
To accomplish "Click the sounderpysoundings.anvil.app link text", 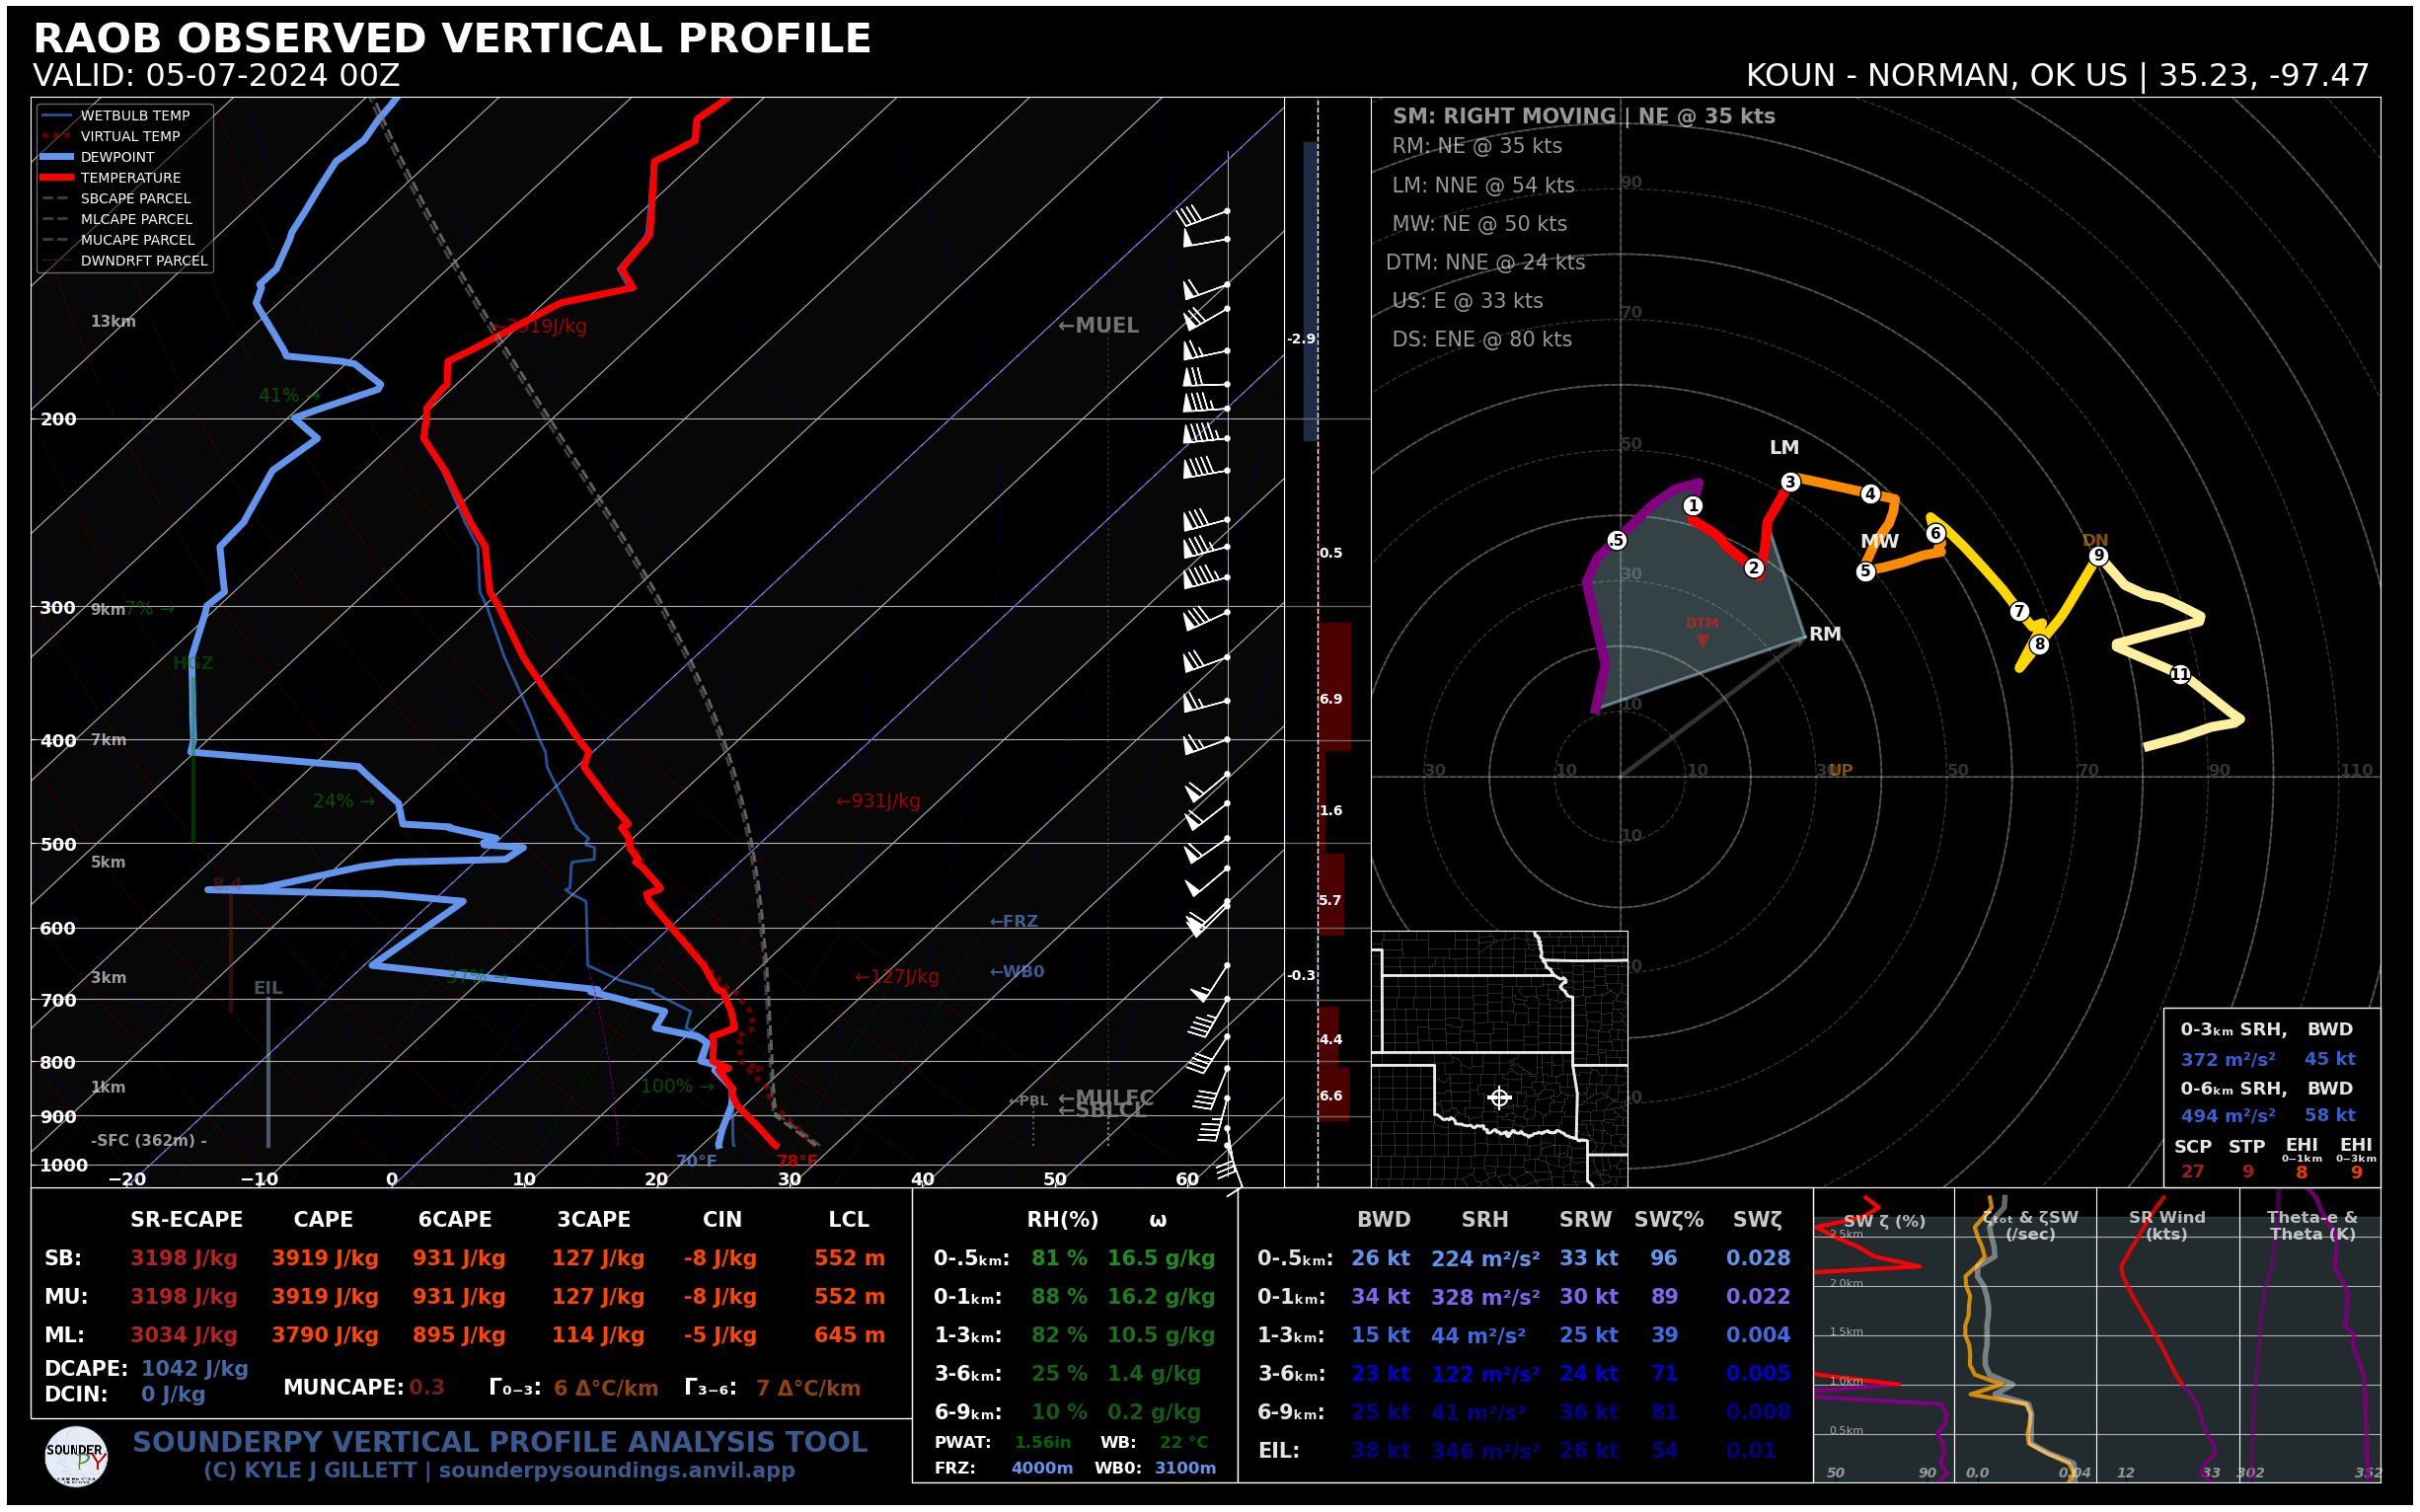I will point(617,1471).
